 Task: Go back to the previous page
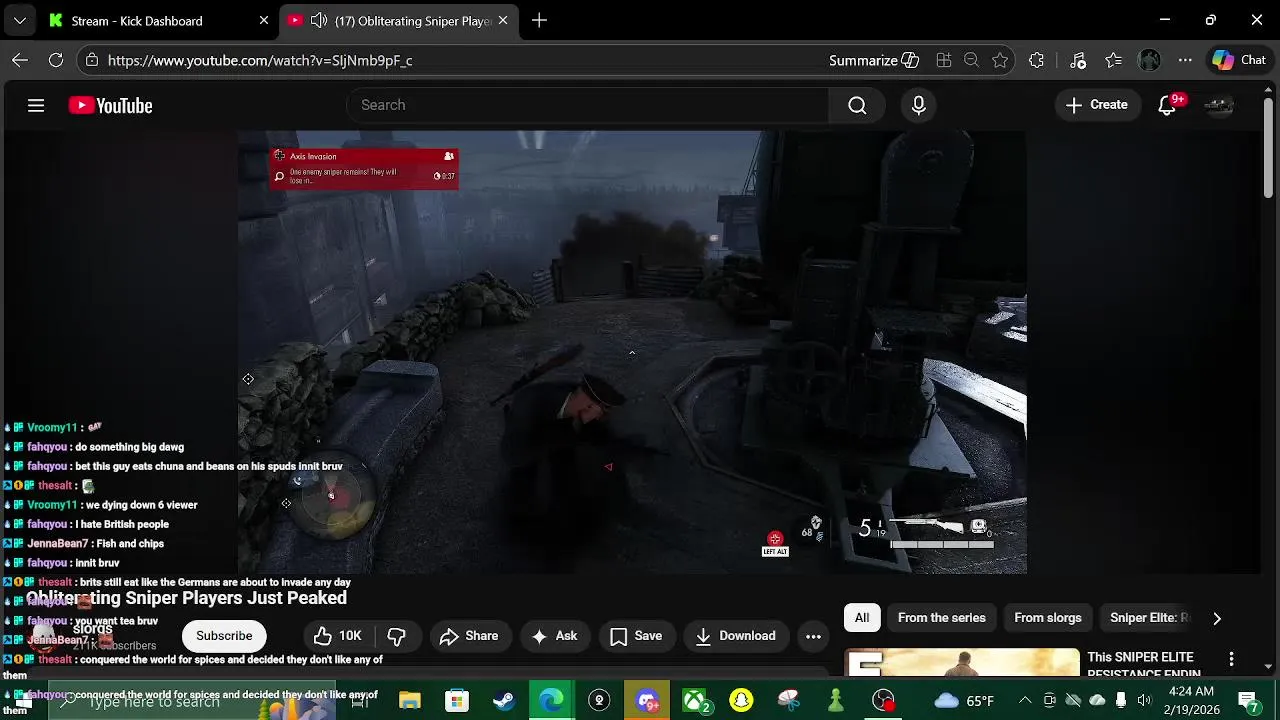pos(20,60)
